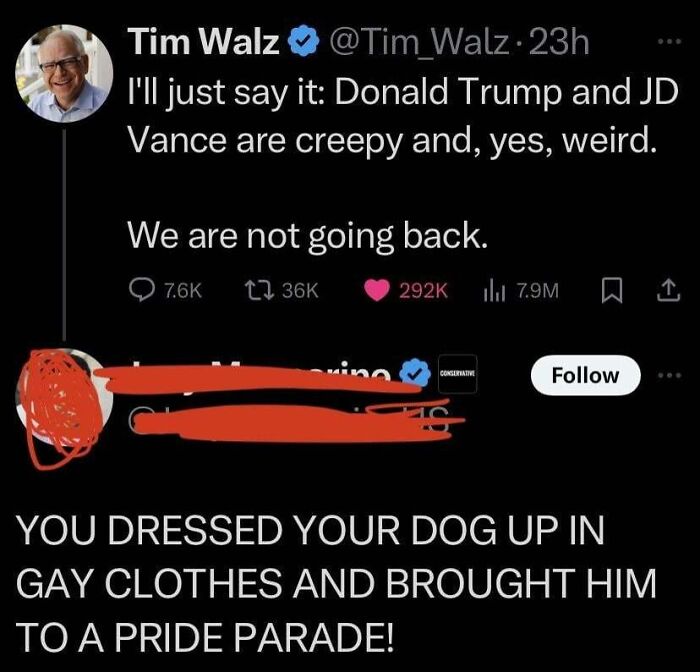The image size is (700, 672).
Task: Click Tim Walz's profile photo
Action: pyautogui.click(x=64, y=73)
